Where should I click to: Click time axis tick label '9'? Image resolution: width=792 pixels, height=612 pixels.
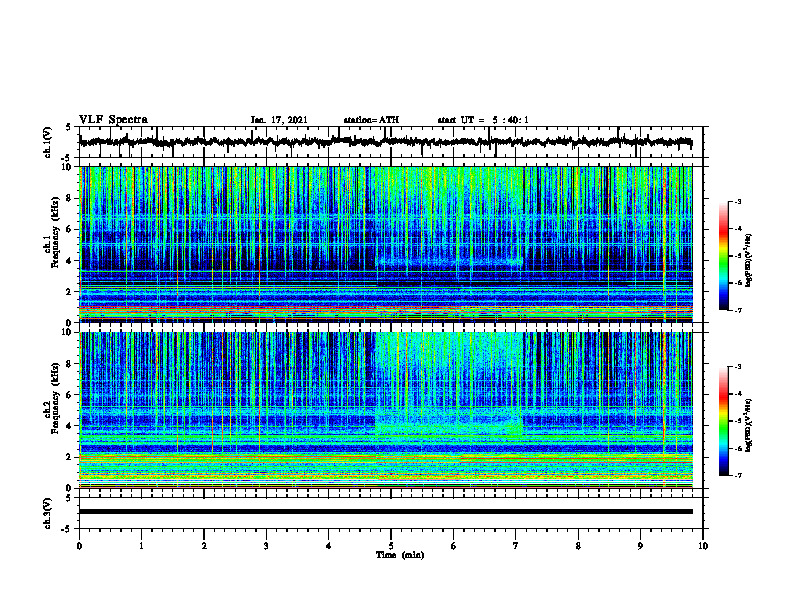click(x=640, y=546)
